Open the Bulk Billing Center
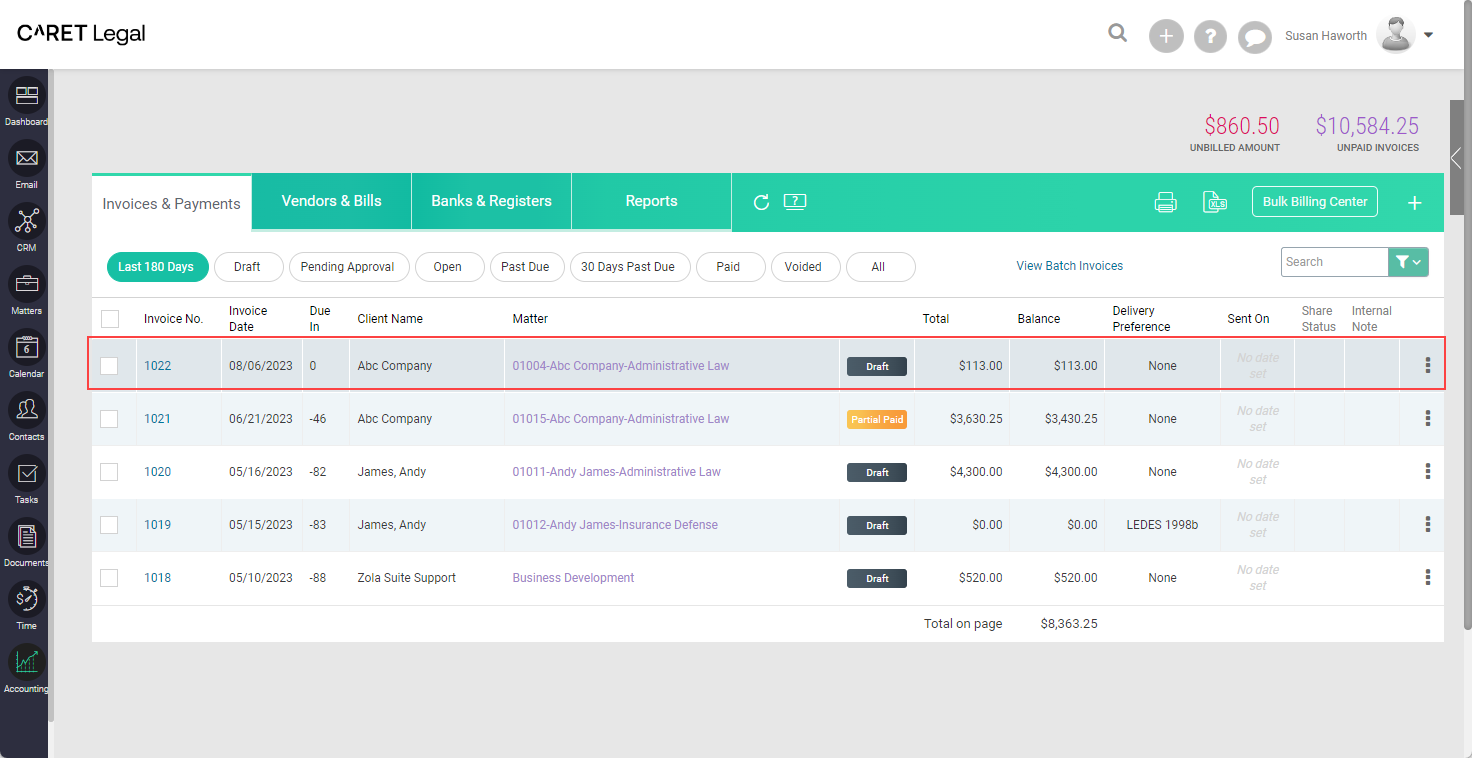Viewport: 1472px width, 758px height. tap(1315, 201)
